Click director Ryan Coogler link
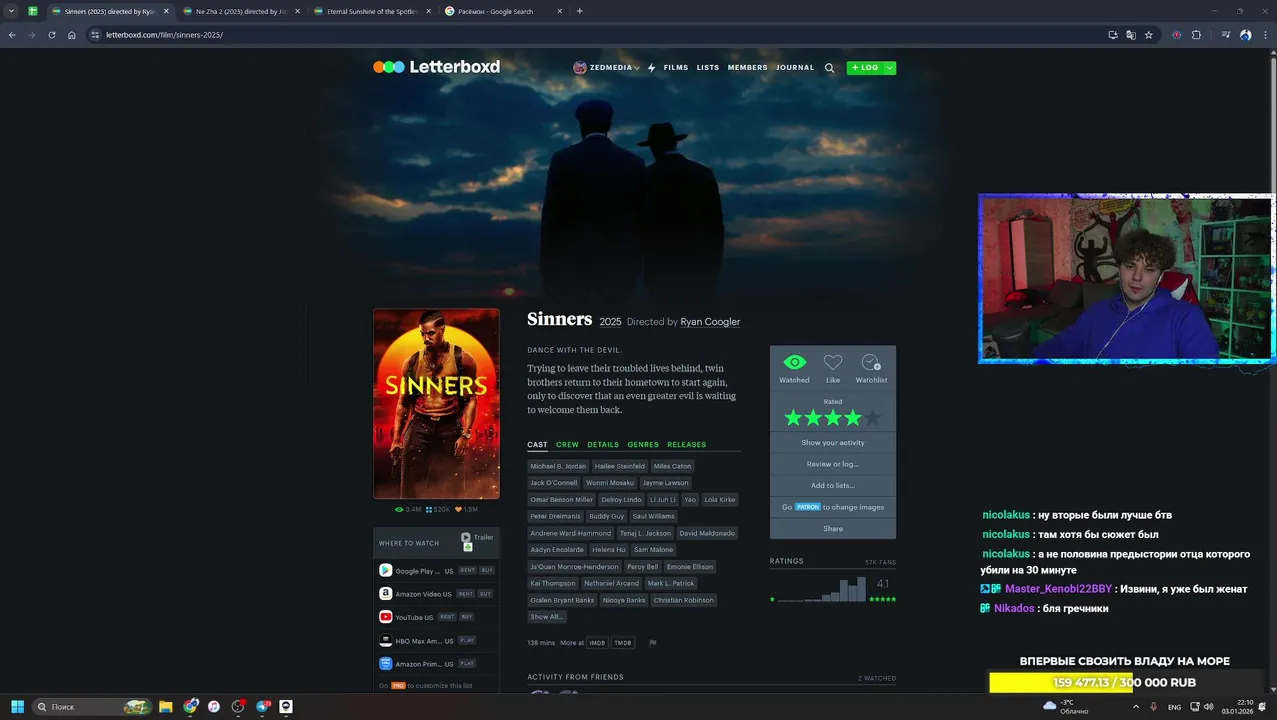The width and height of the screenshot is (1277, 720). pos(710,322)
